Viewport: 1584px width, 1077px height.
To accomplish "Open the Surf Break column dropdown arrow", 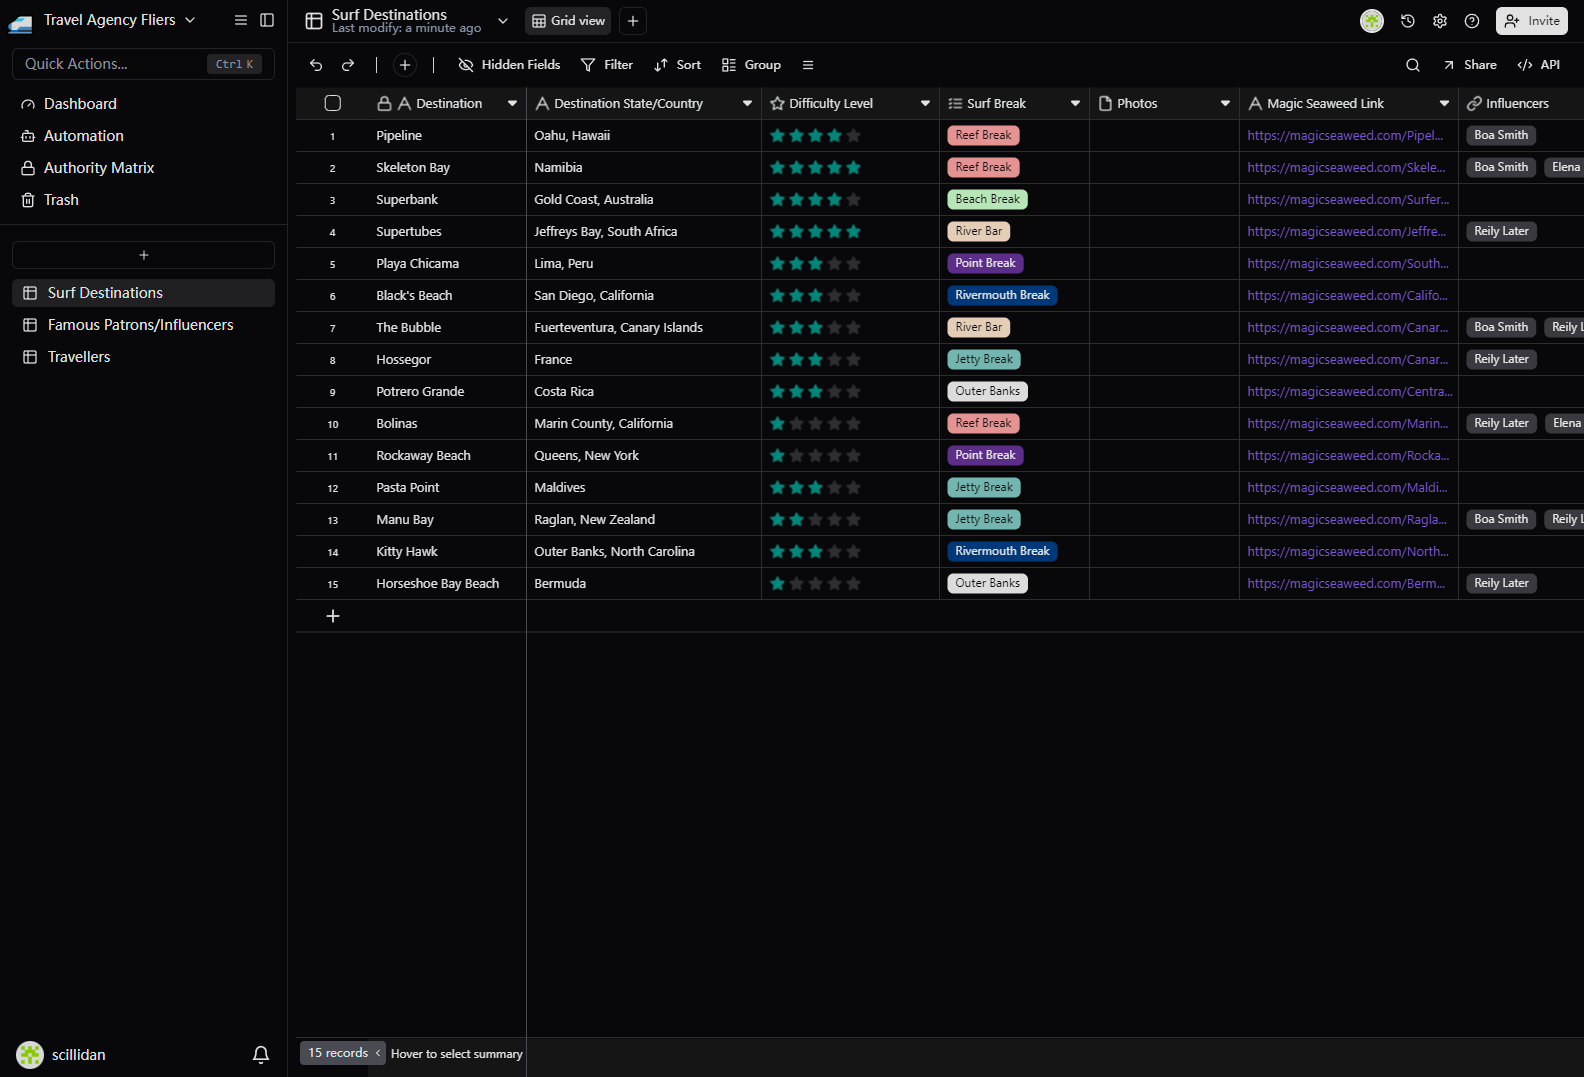I will (1075, 104).
